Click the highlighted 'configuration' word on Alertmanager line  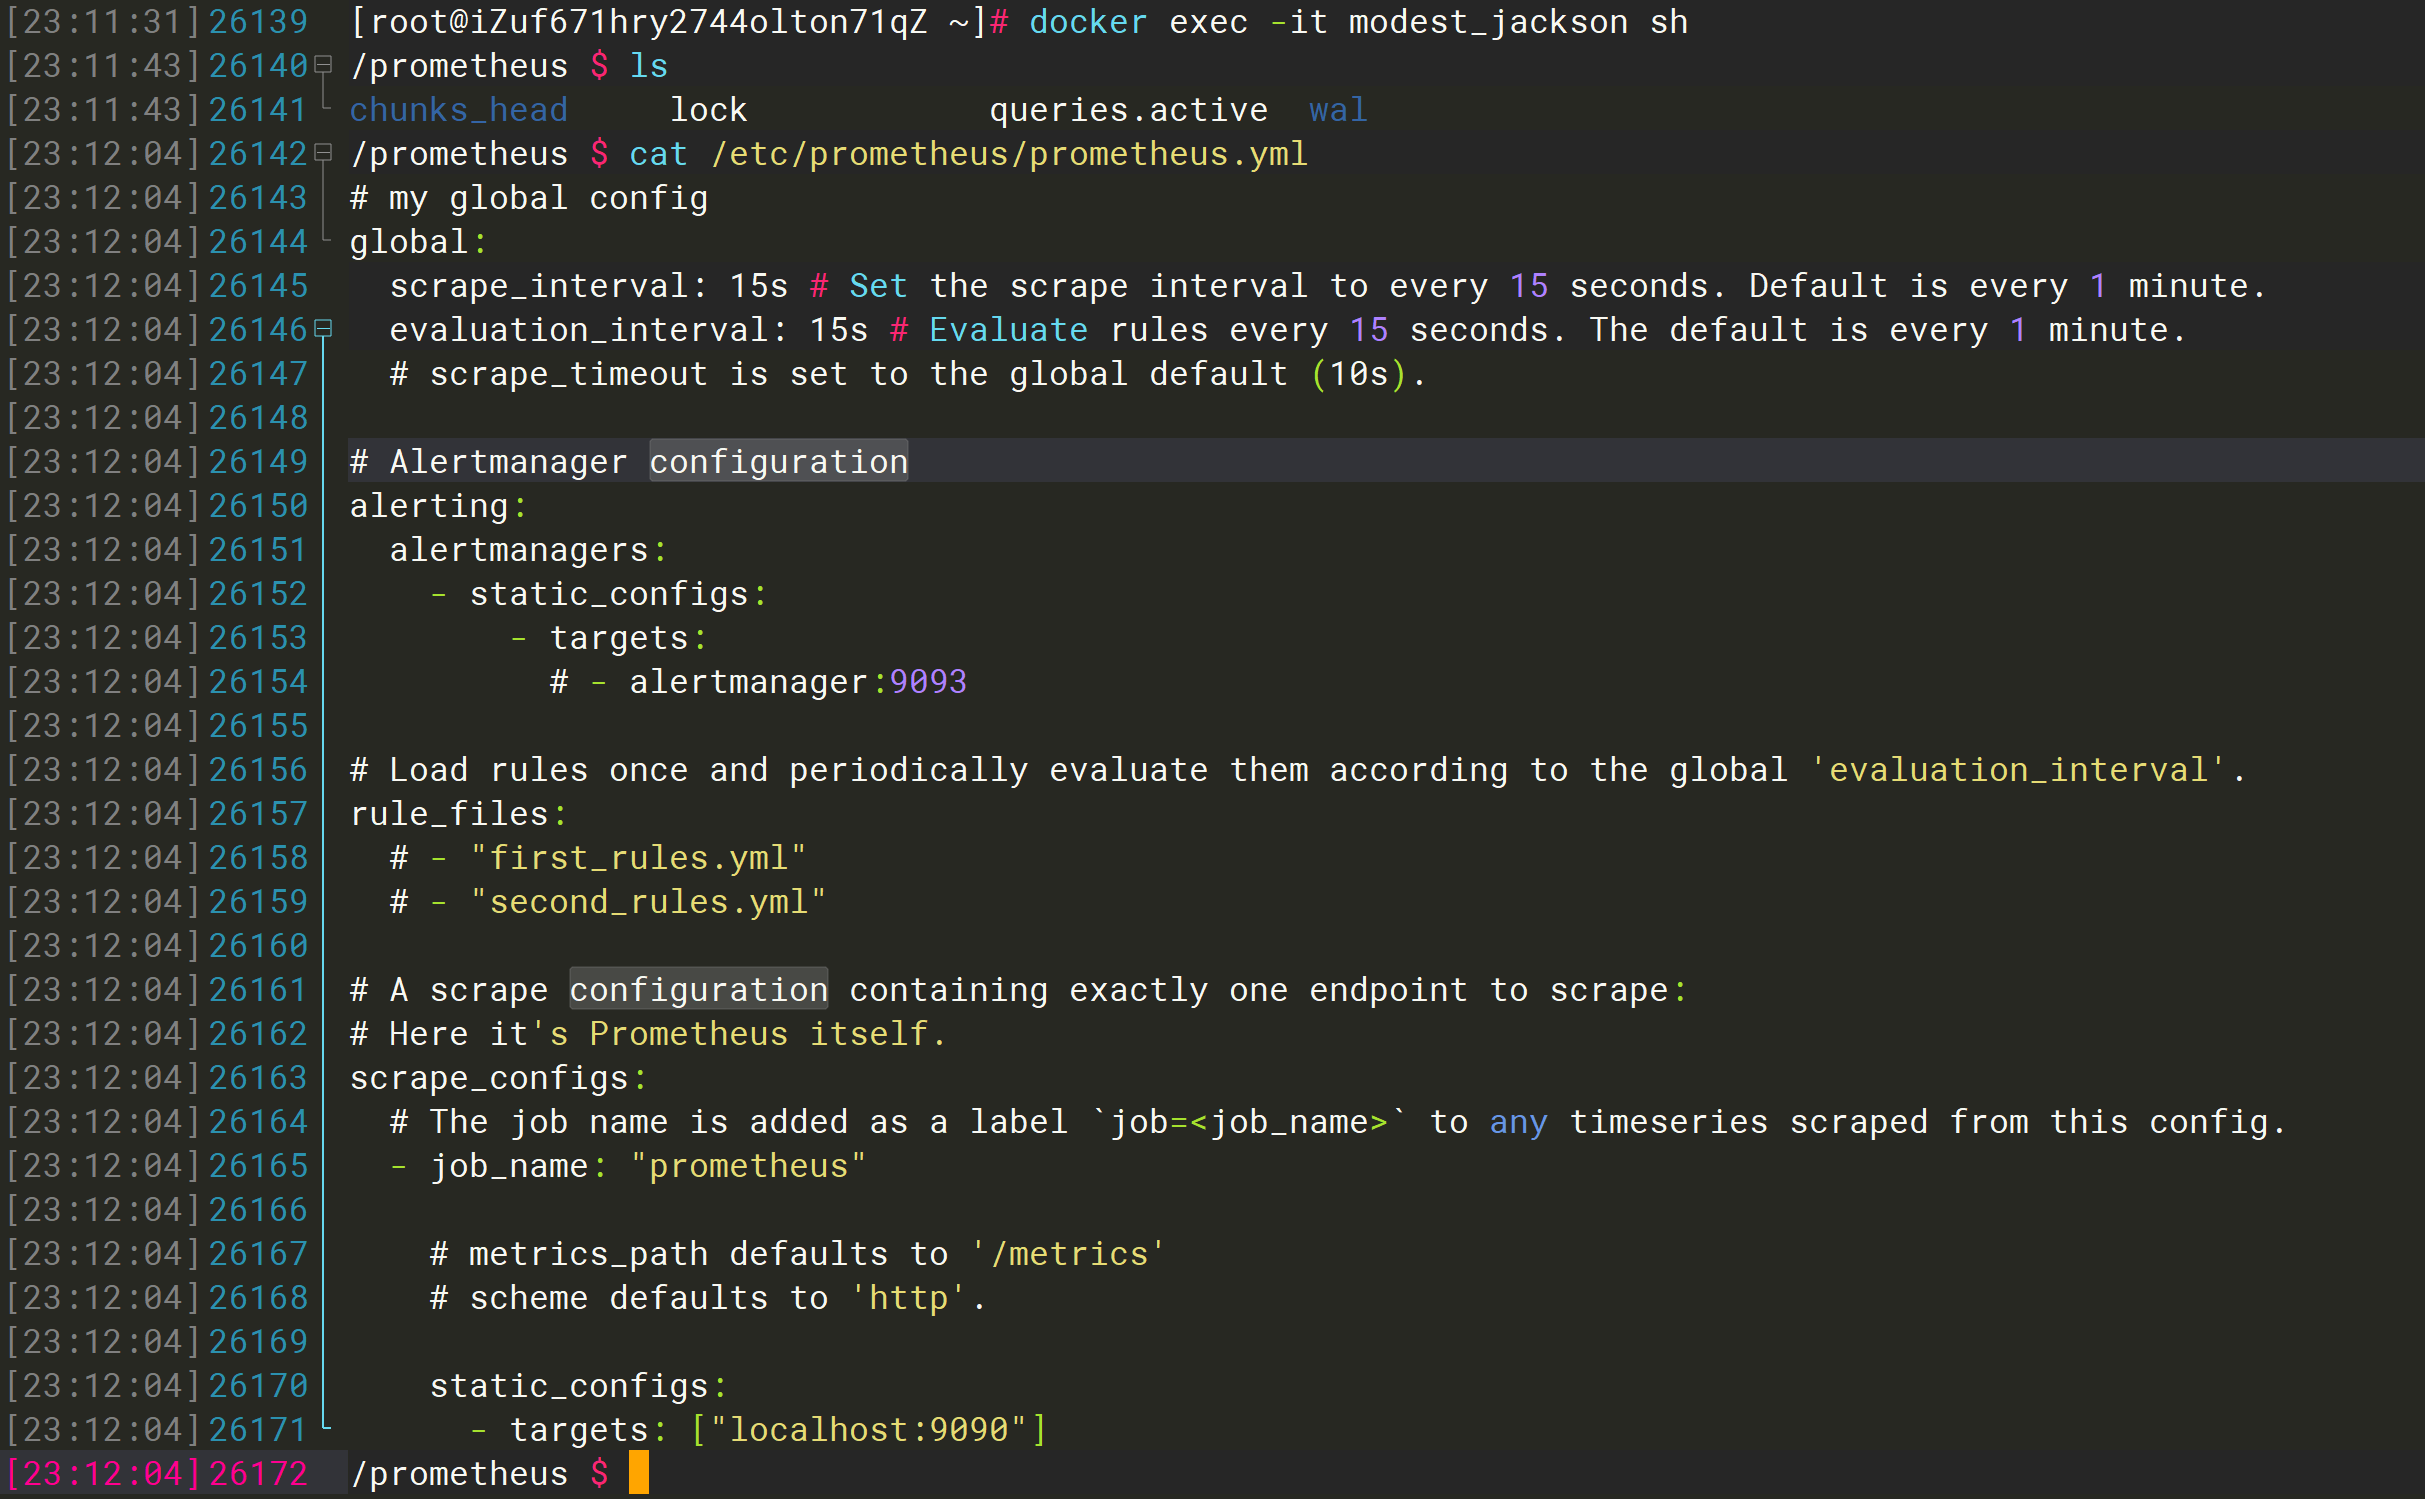pyautogui.click(x=778, y=461)
